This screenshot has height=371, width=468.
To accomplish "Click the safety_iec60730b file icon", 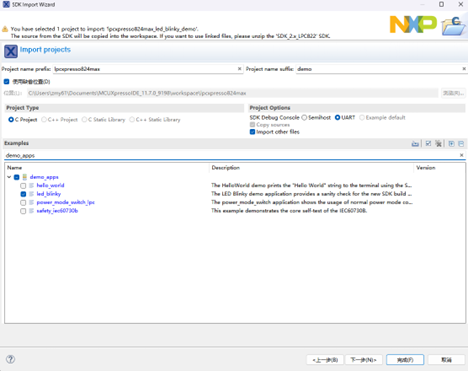I will (31, 211).
